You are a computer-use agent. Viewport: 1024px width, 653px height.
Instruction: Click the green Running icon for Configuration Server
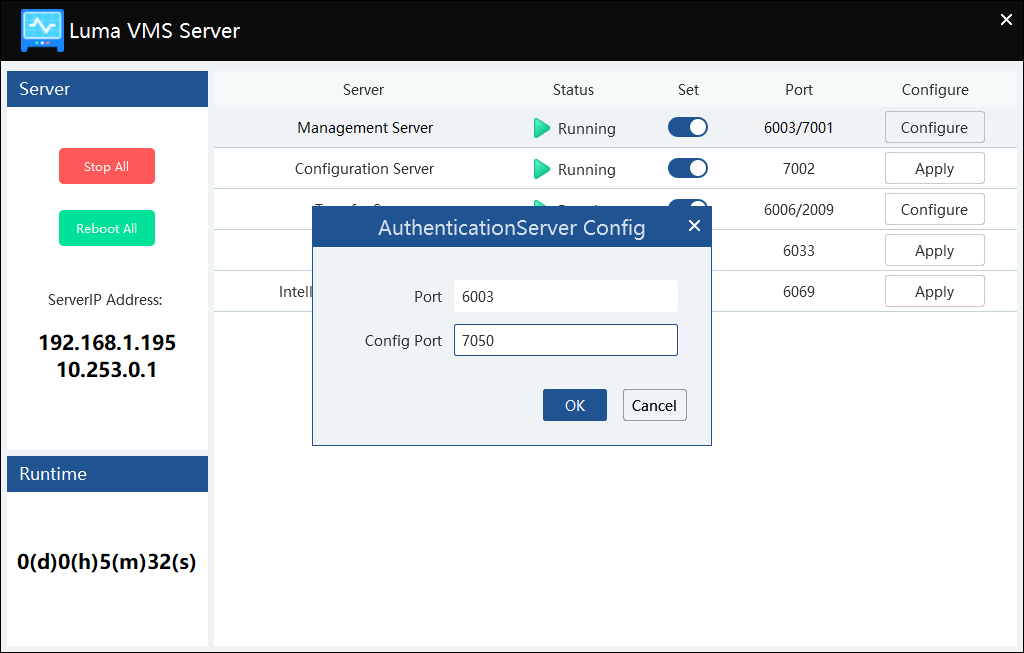[541, 169]
